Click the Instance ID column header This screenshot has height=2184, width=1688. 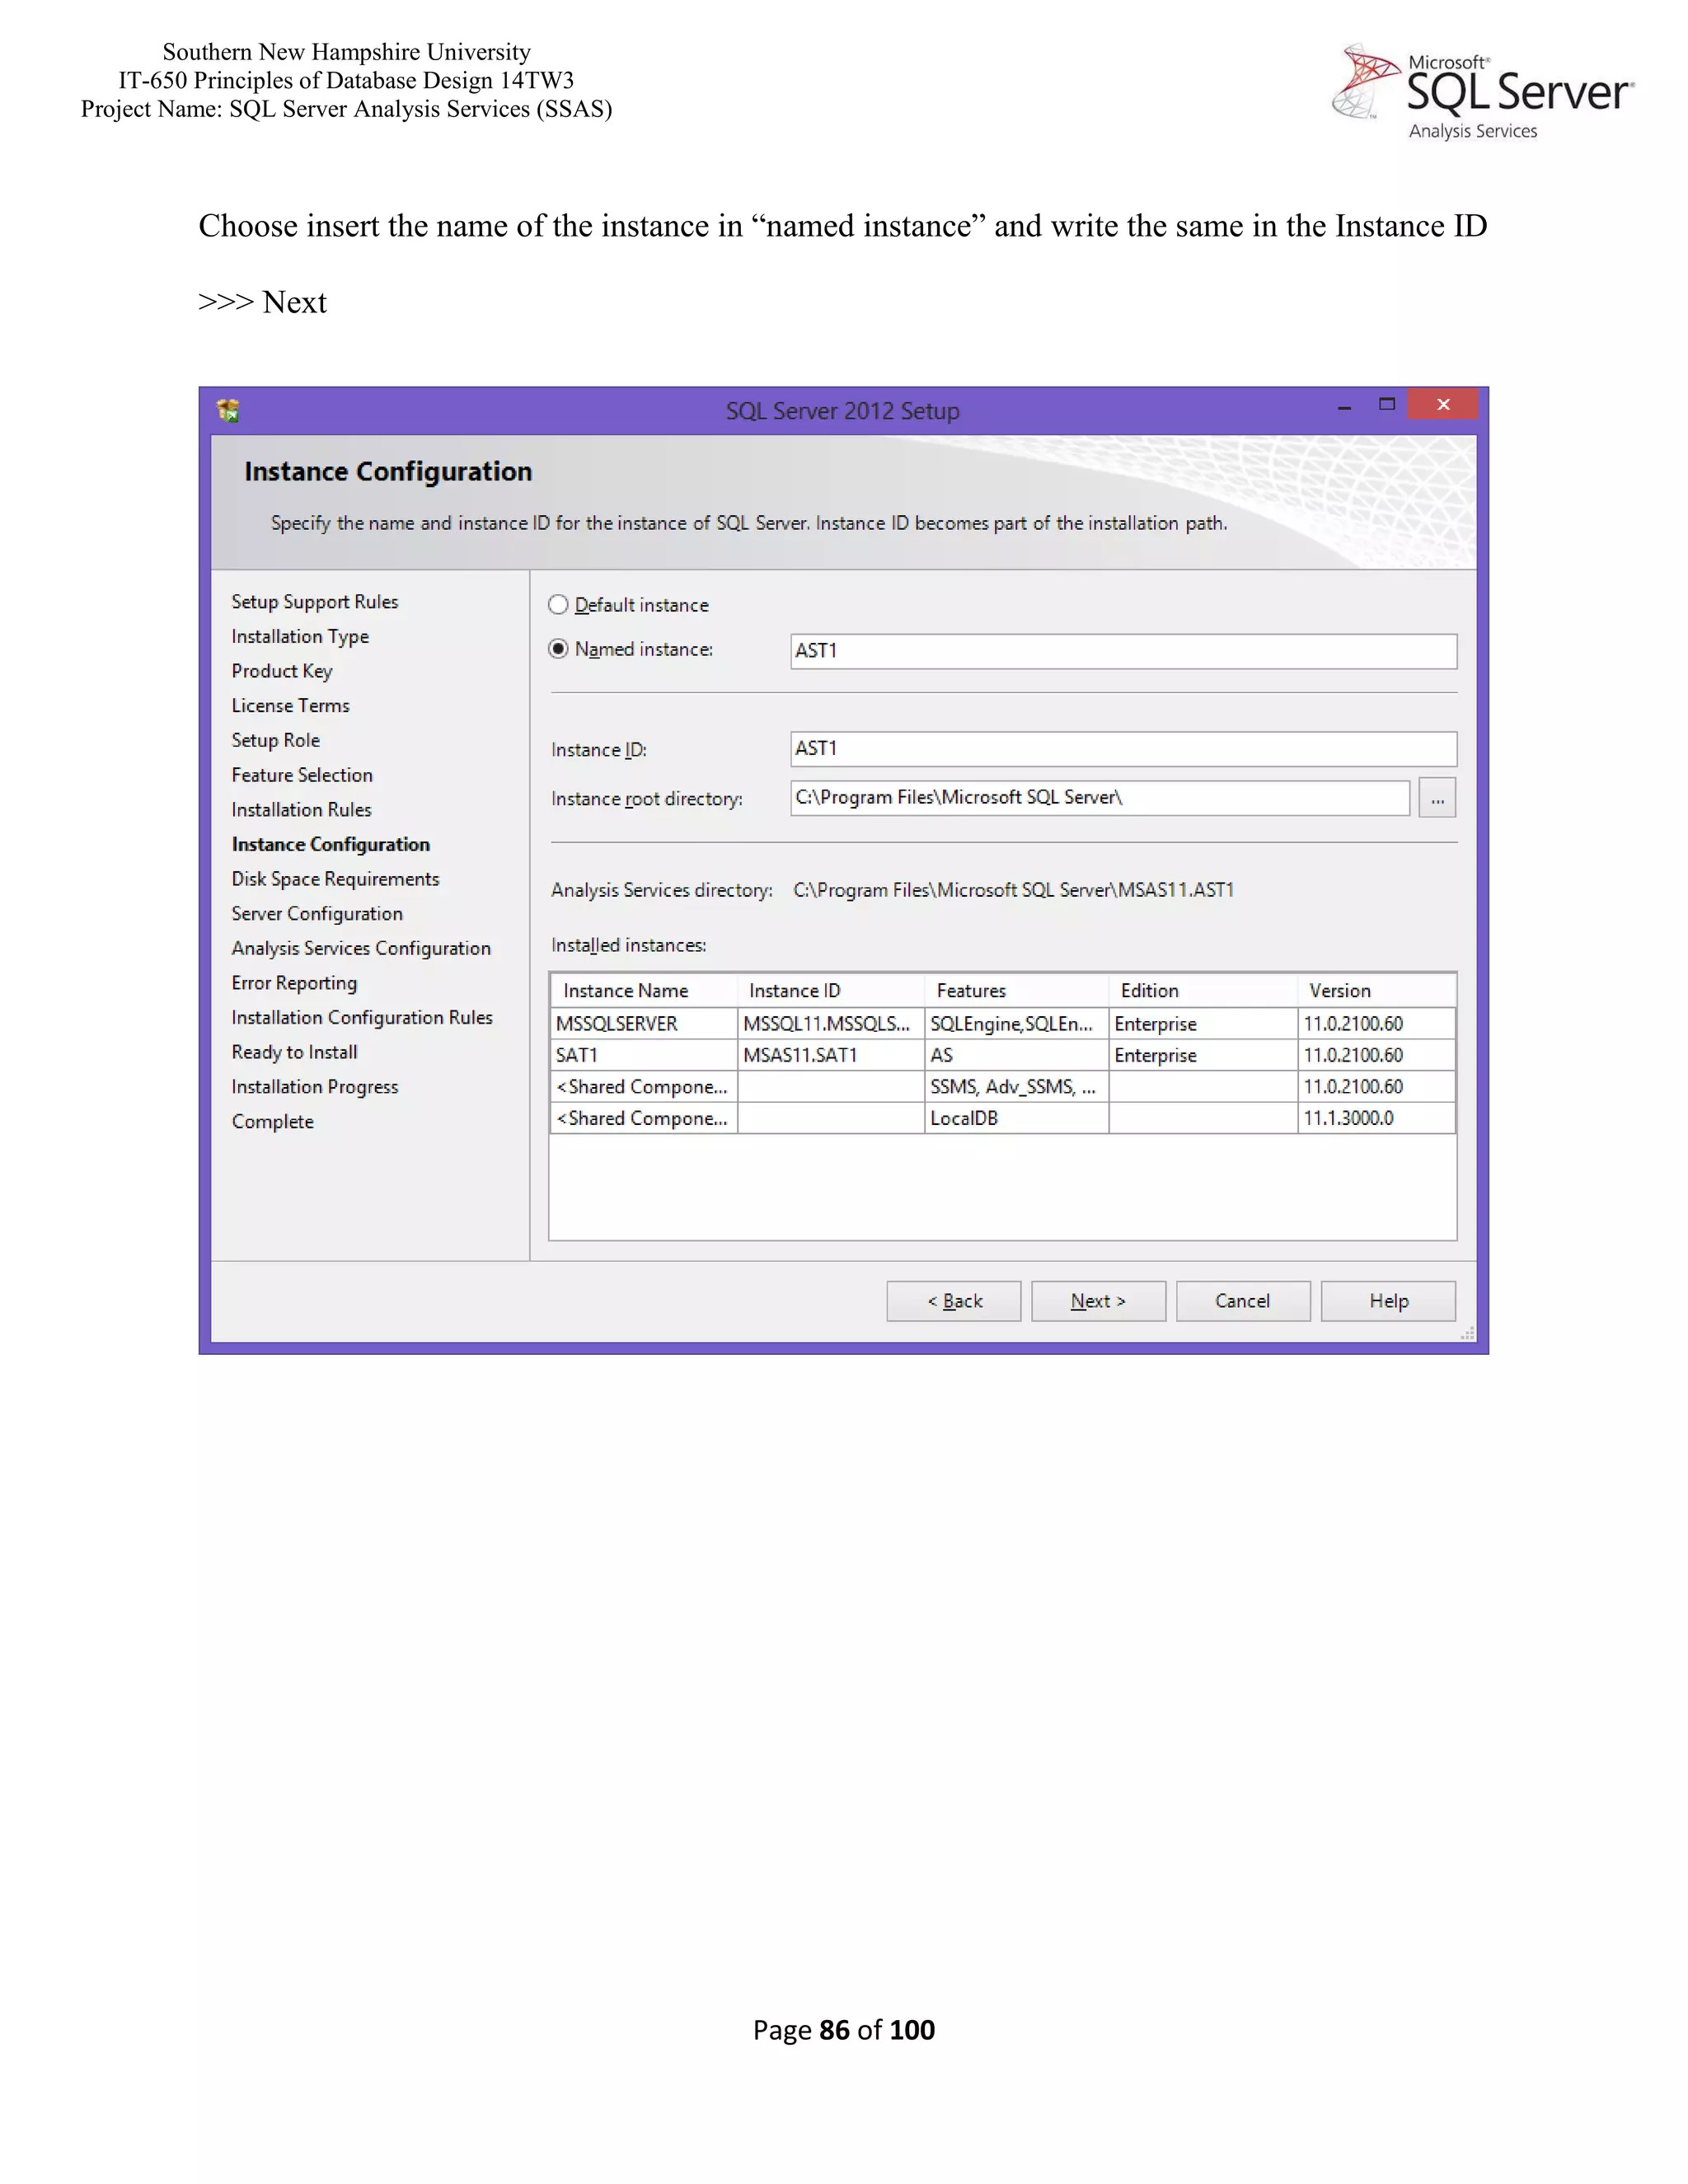(x=831, y=991)
